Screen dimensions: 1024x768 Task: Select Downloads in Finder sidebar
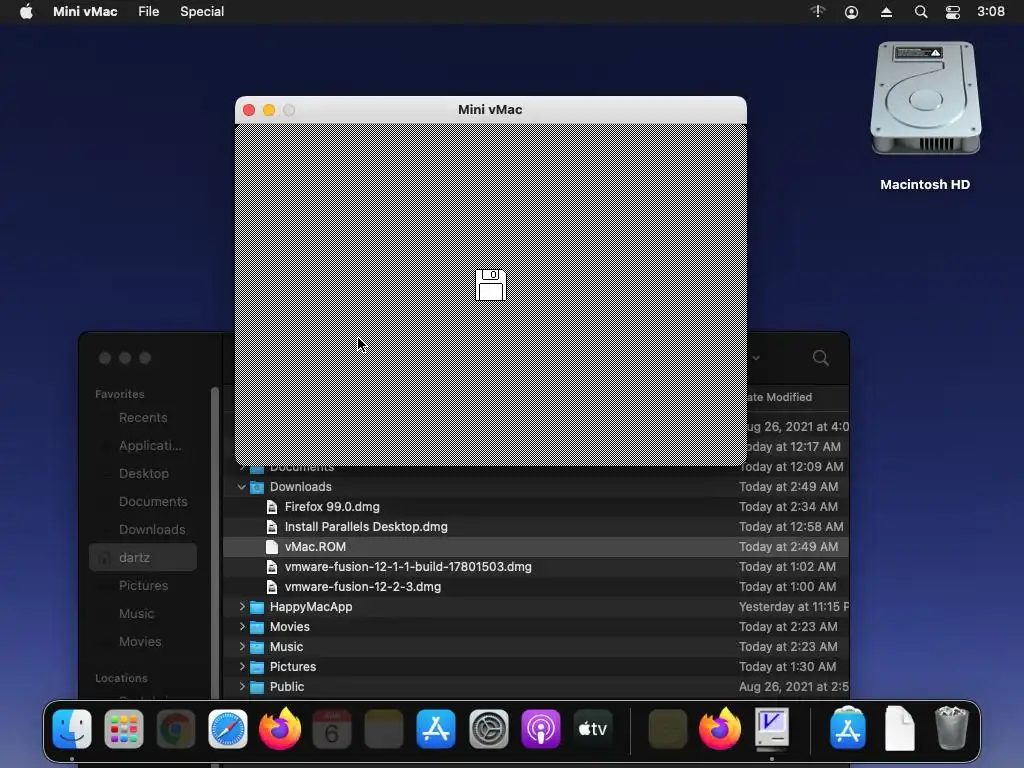[x=152, y=530]
